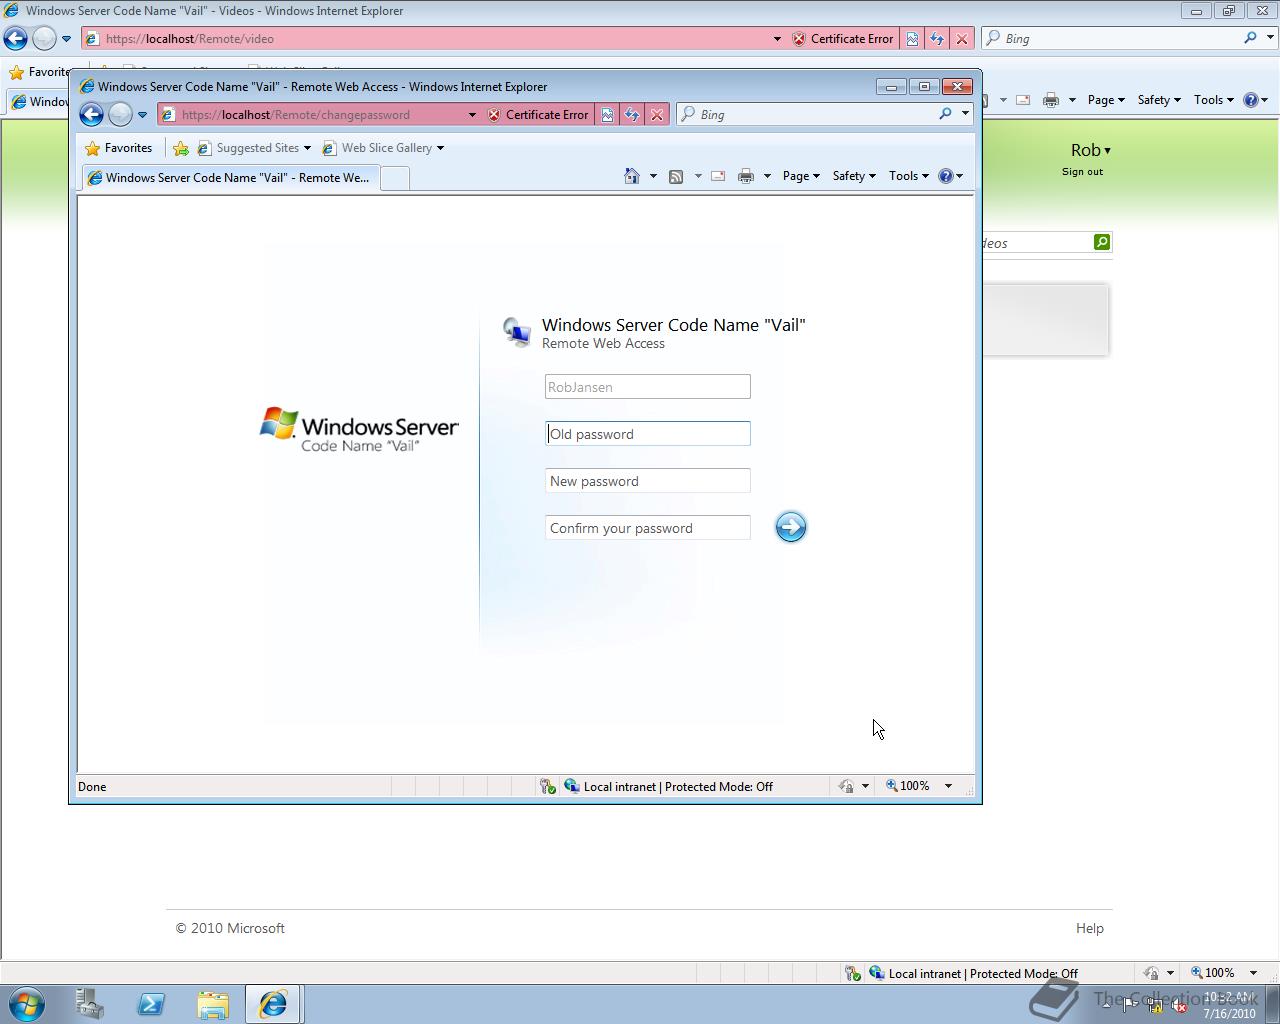Click Back button in Remote Web Access window
This screenshot has height=1024, width=1280.
(91, 114)
